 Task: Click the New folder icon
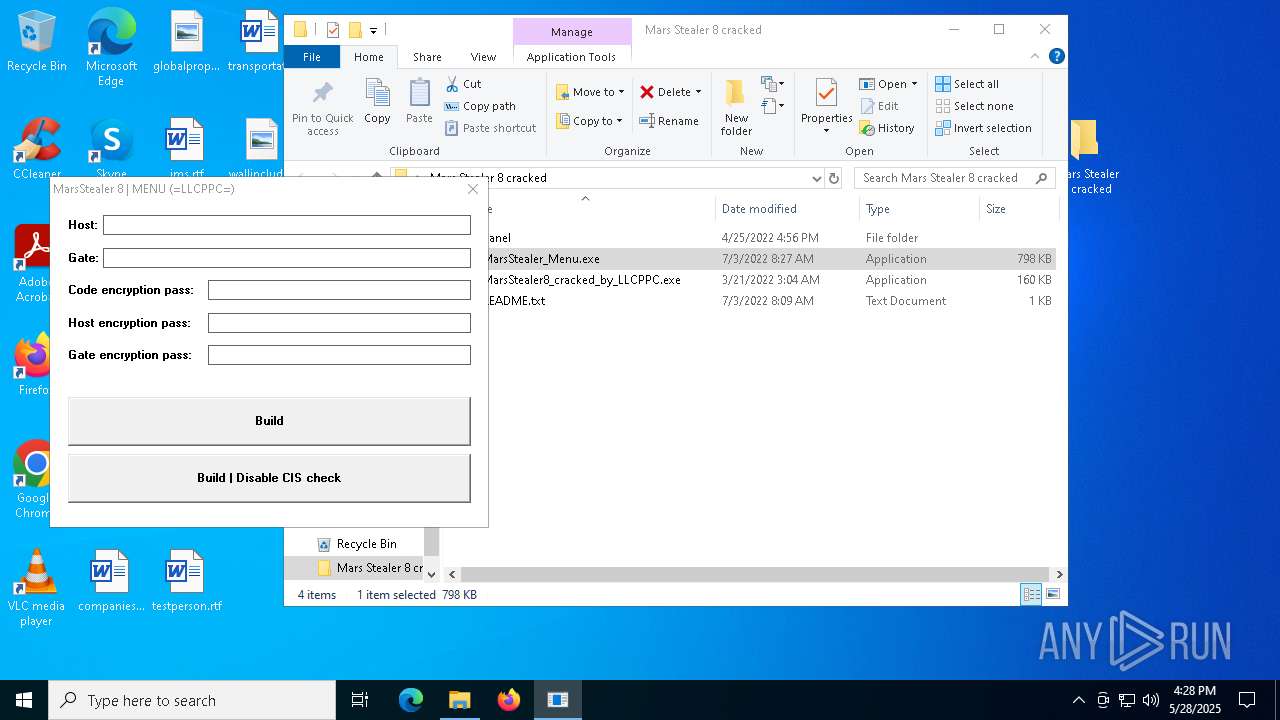coord(735,94)
